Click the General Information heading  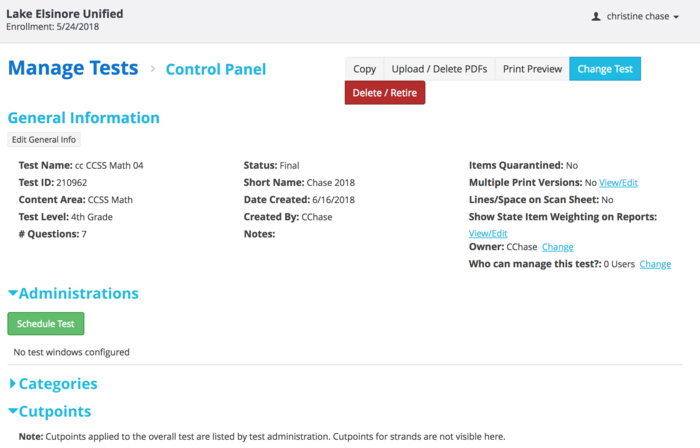[x=84, y=118]
